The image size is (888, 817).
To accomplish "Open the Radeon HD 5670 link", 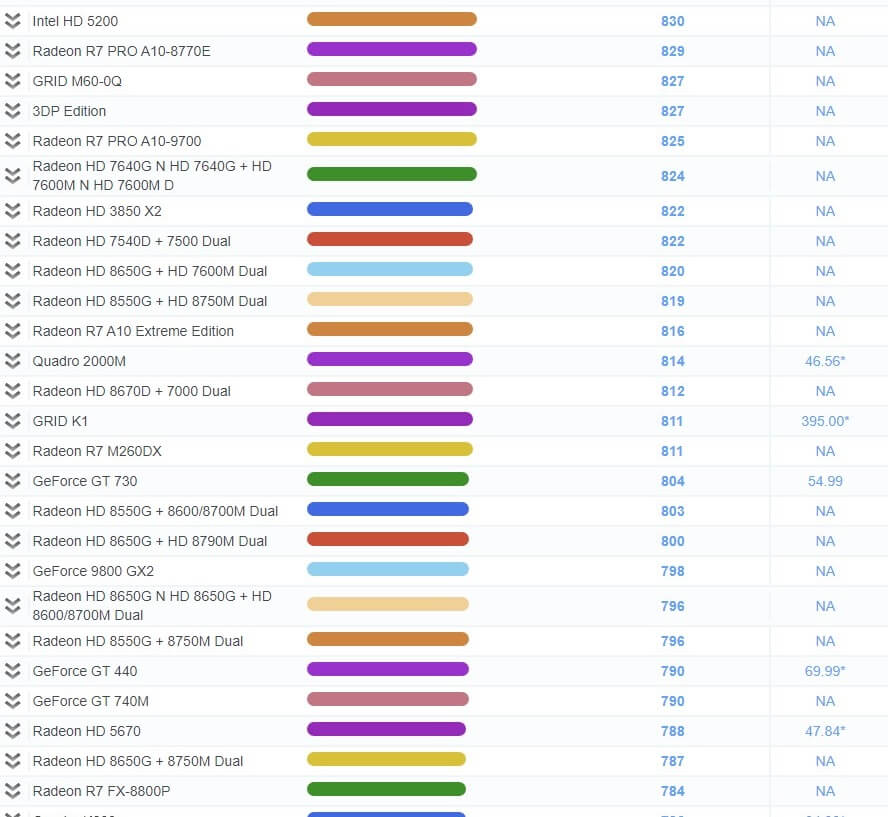I will pyautogui.click(x=87, y=731).
